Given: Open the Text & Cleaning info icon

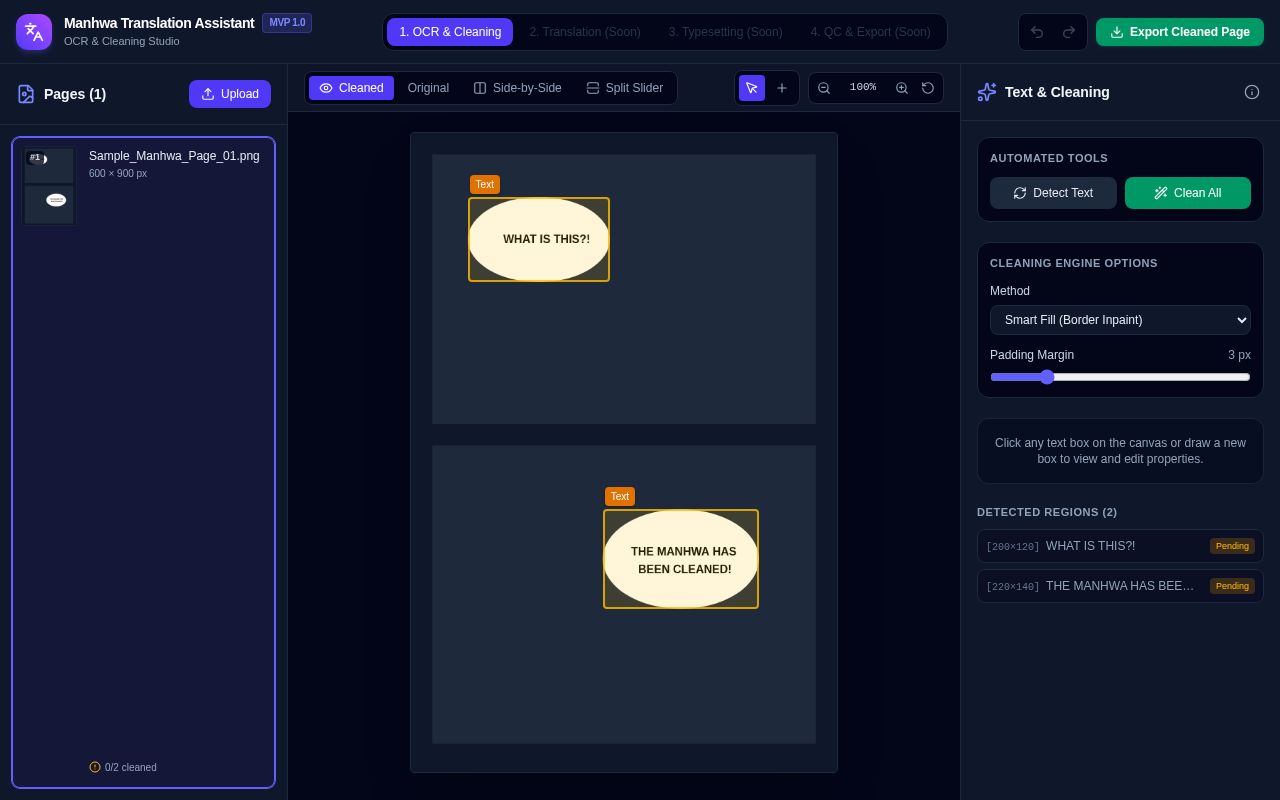Looking at the screenshot, I should 1252,92.
